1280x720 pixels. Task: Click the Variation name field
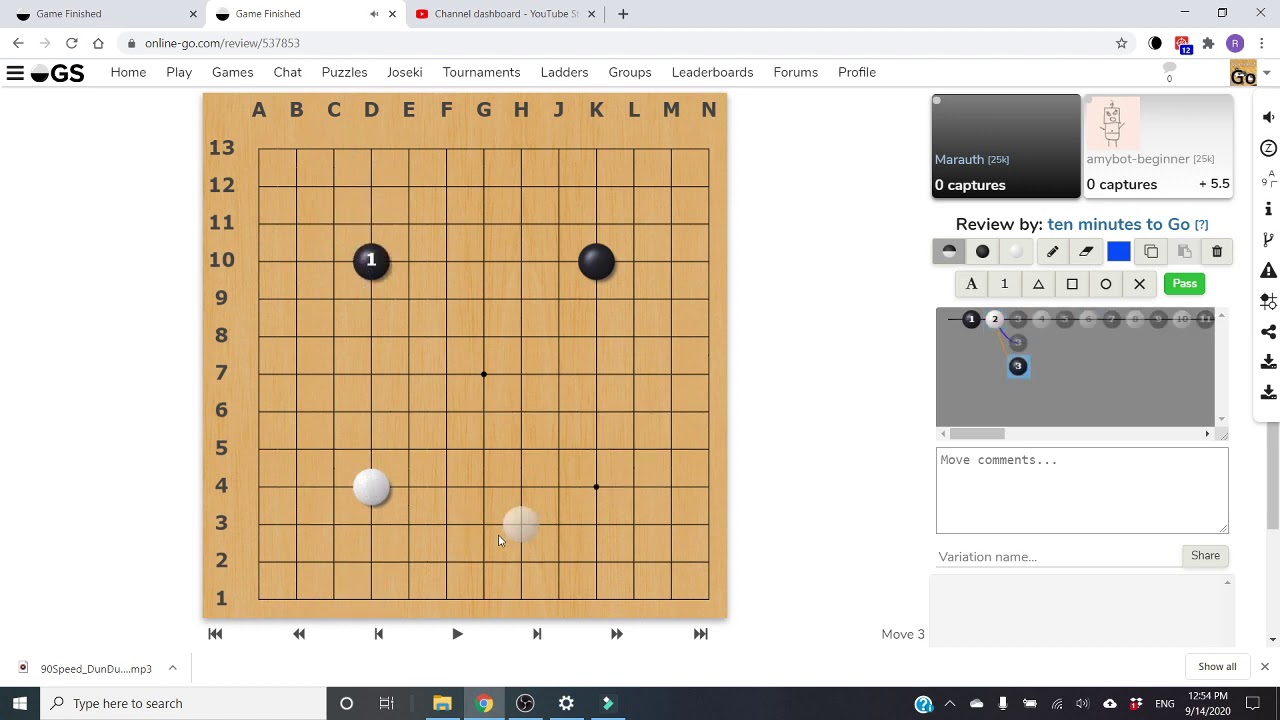click(x=1058, y=556)
